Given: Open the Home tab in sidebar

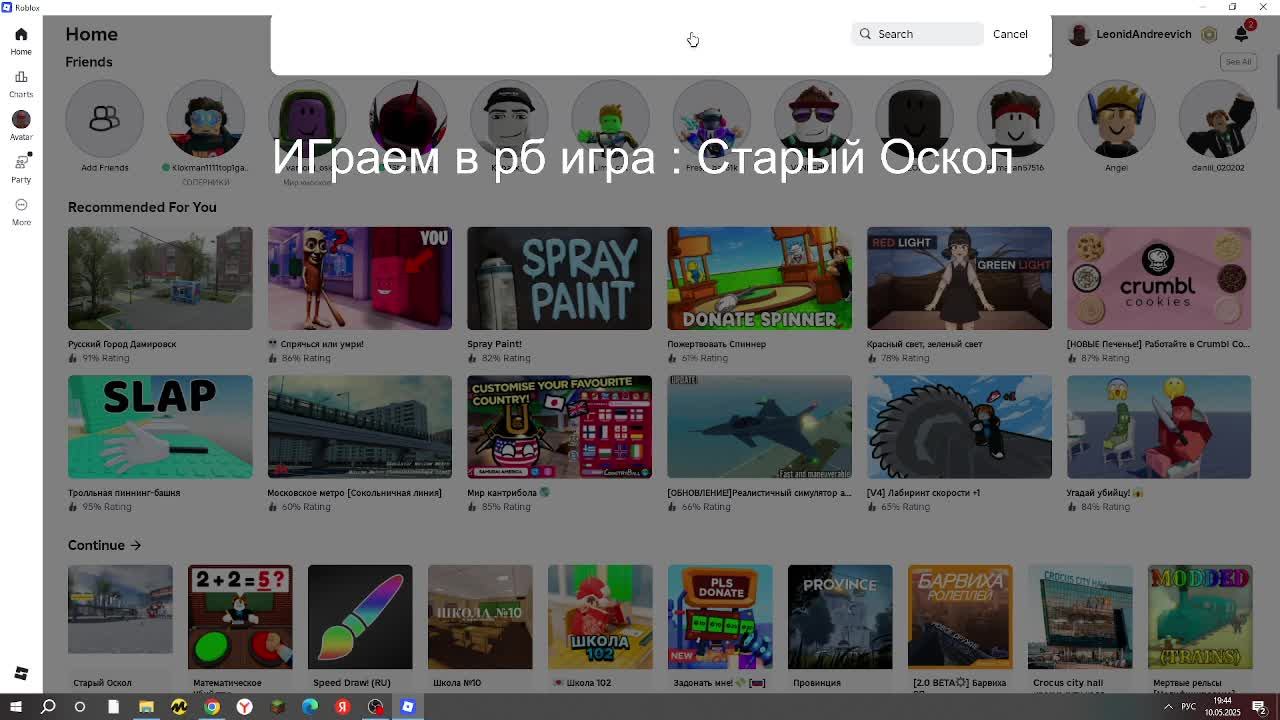Looking at the screenshot, I should click(21, 41).
